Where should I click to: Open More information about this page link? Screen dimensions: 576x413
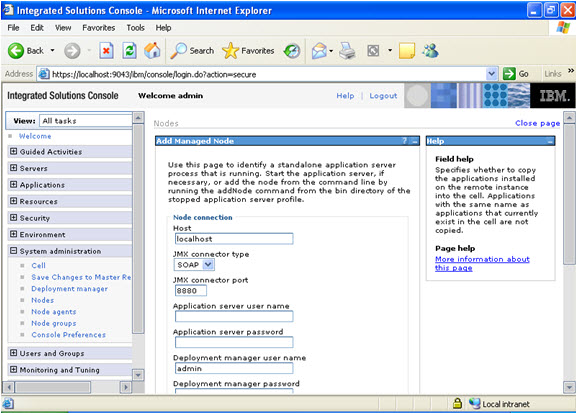[x=482, y=263]
